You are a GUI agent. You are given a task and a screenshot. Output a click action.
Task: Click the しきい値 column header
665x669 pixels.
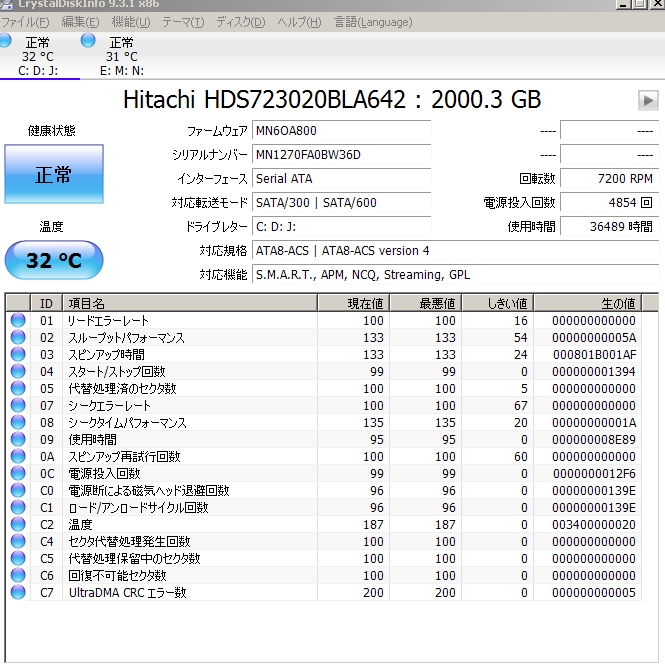coord(498,303)
